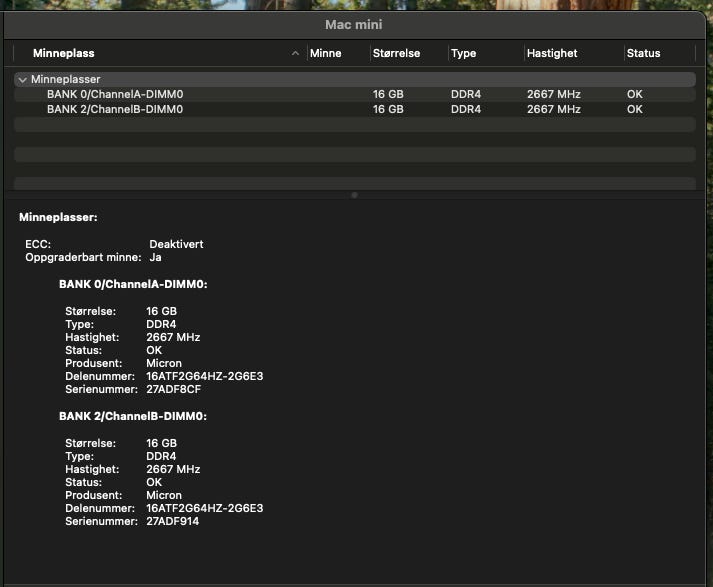Click 2667 MHz cell in BANK 2 row
Image resolution: width=713 pixels, height=587 pixels.
[x=553, y=109]
